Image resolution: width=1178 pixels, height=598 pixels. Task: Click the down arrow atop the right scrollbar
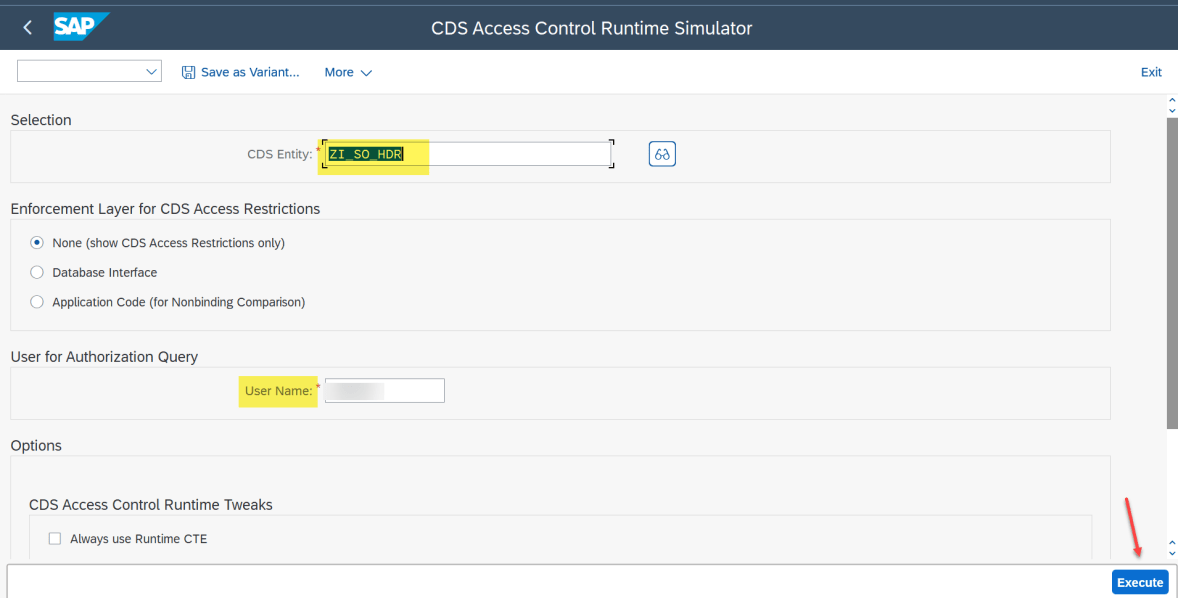coord(1171,112)
